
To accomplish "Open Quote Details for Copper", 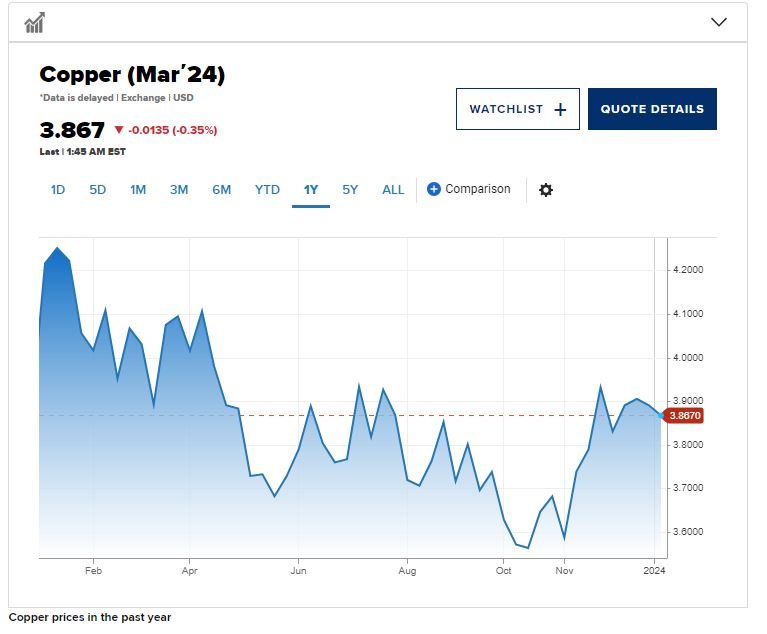I will coord(652,109).
